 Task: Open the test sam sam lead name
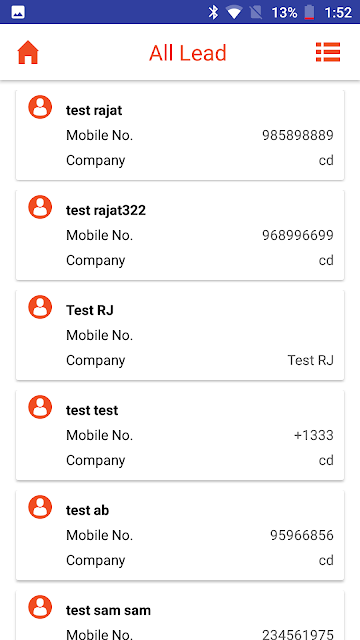point(108,610)
